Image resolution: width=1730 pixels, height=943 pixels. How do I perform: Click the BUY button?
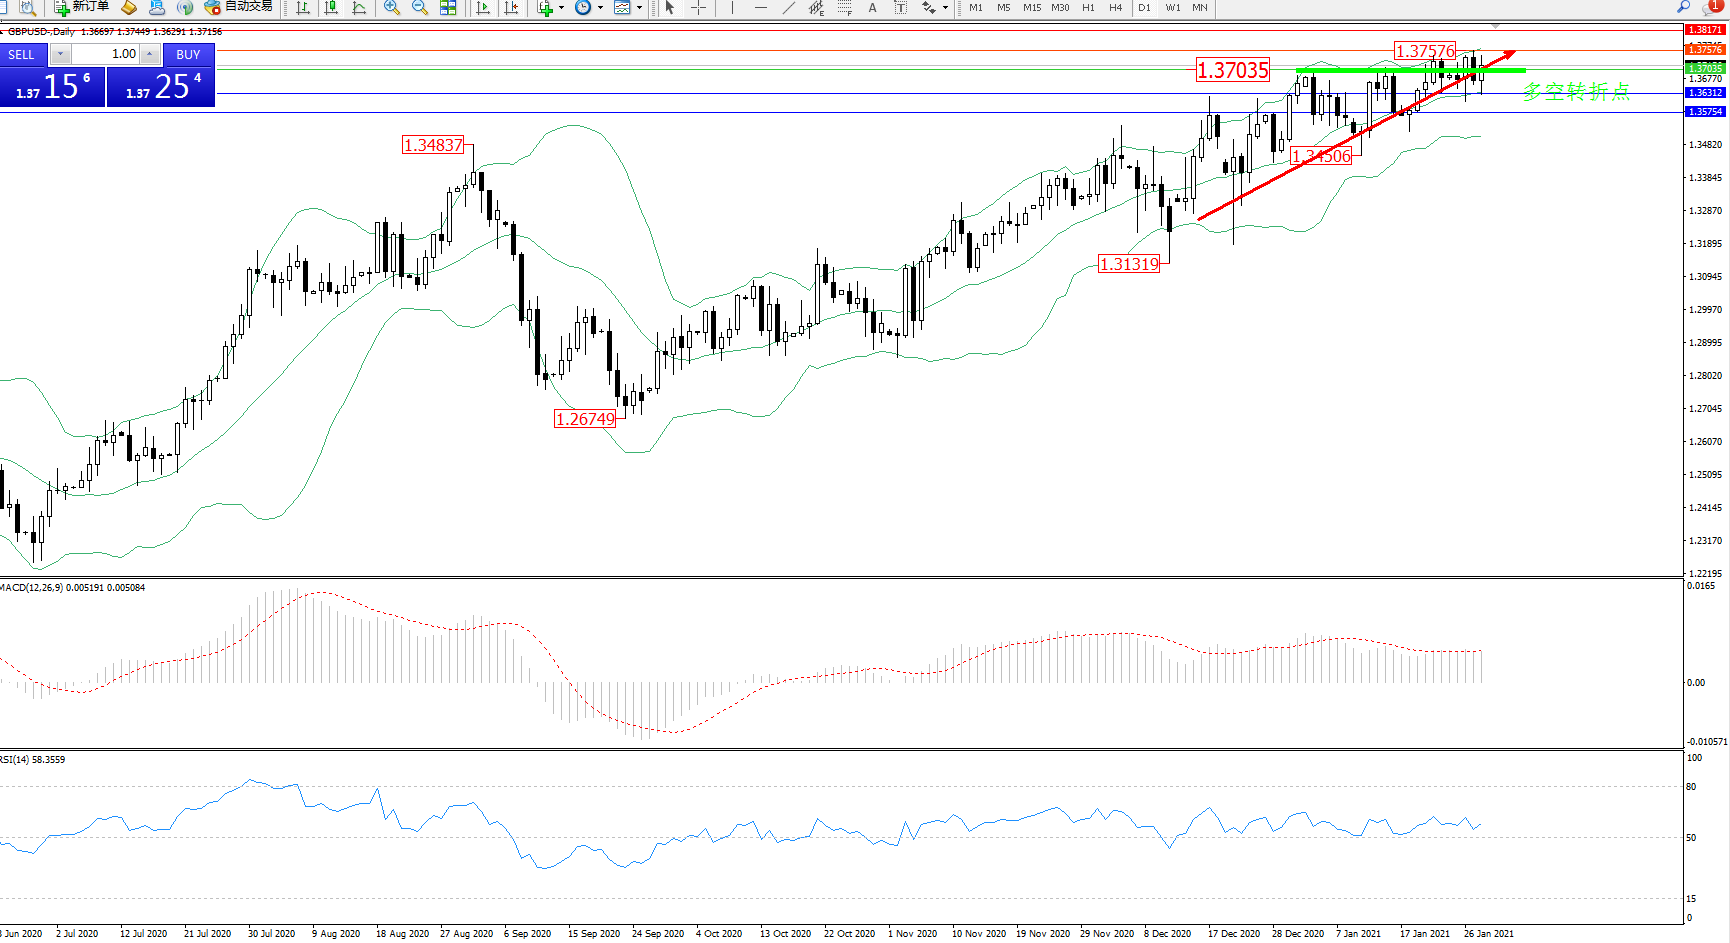(188, 54)
